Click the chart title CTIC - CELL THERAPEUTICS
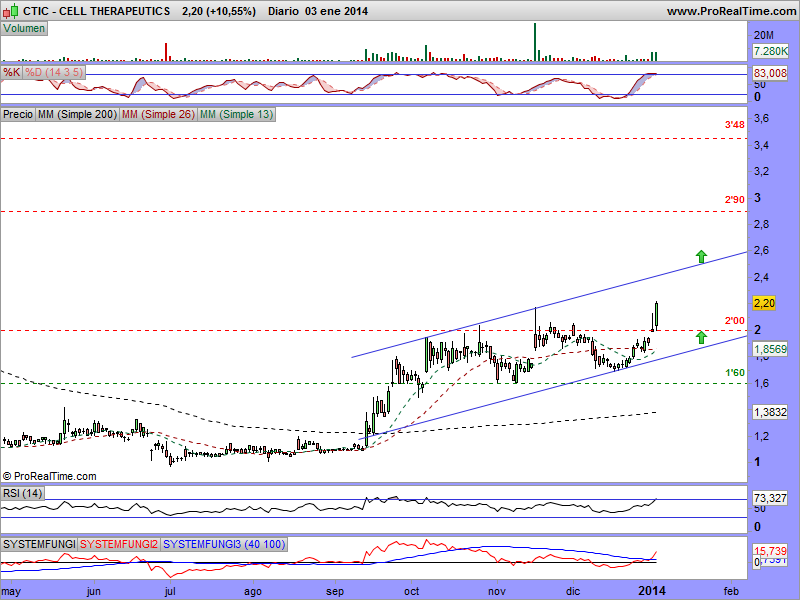The height and width of the screenshot is (600, 800). [96, 11]
